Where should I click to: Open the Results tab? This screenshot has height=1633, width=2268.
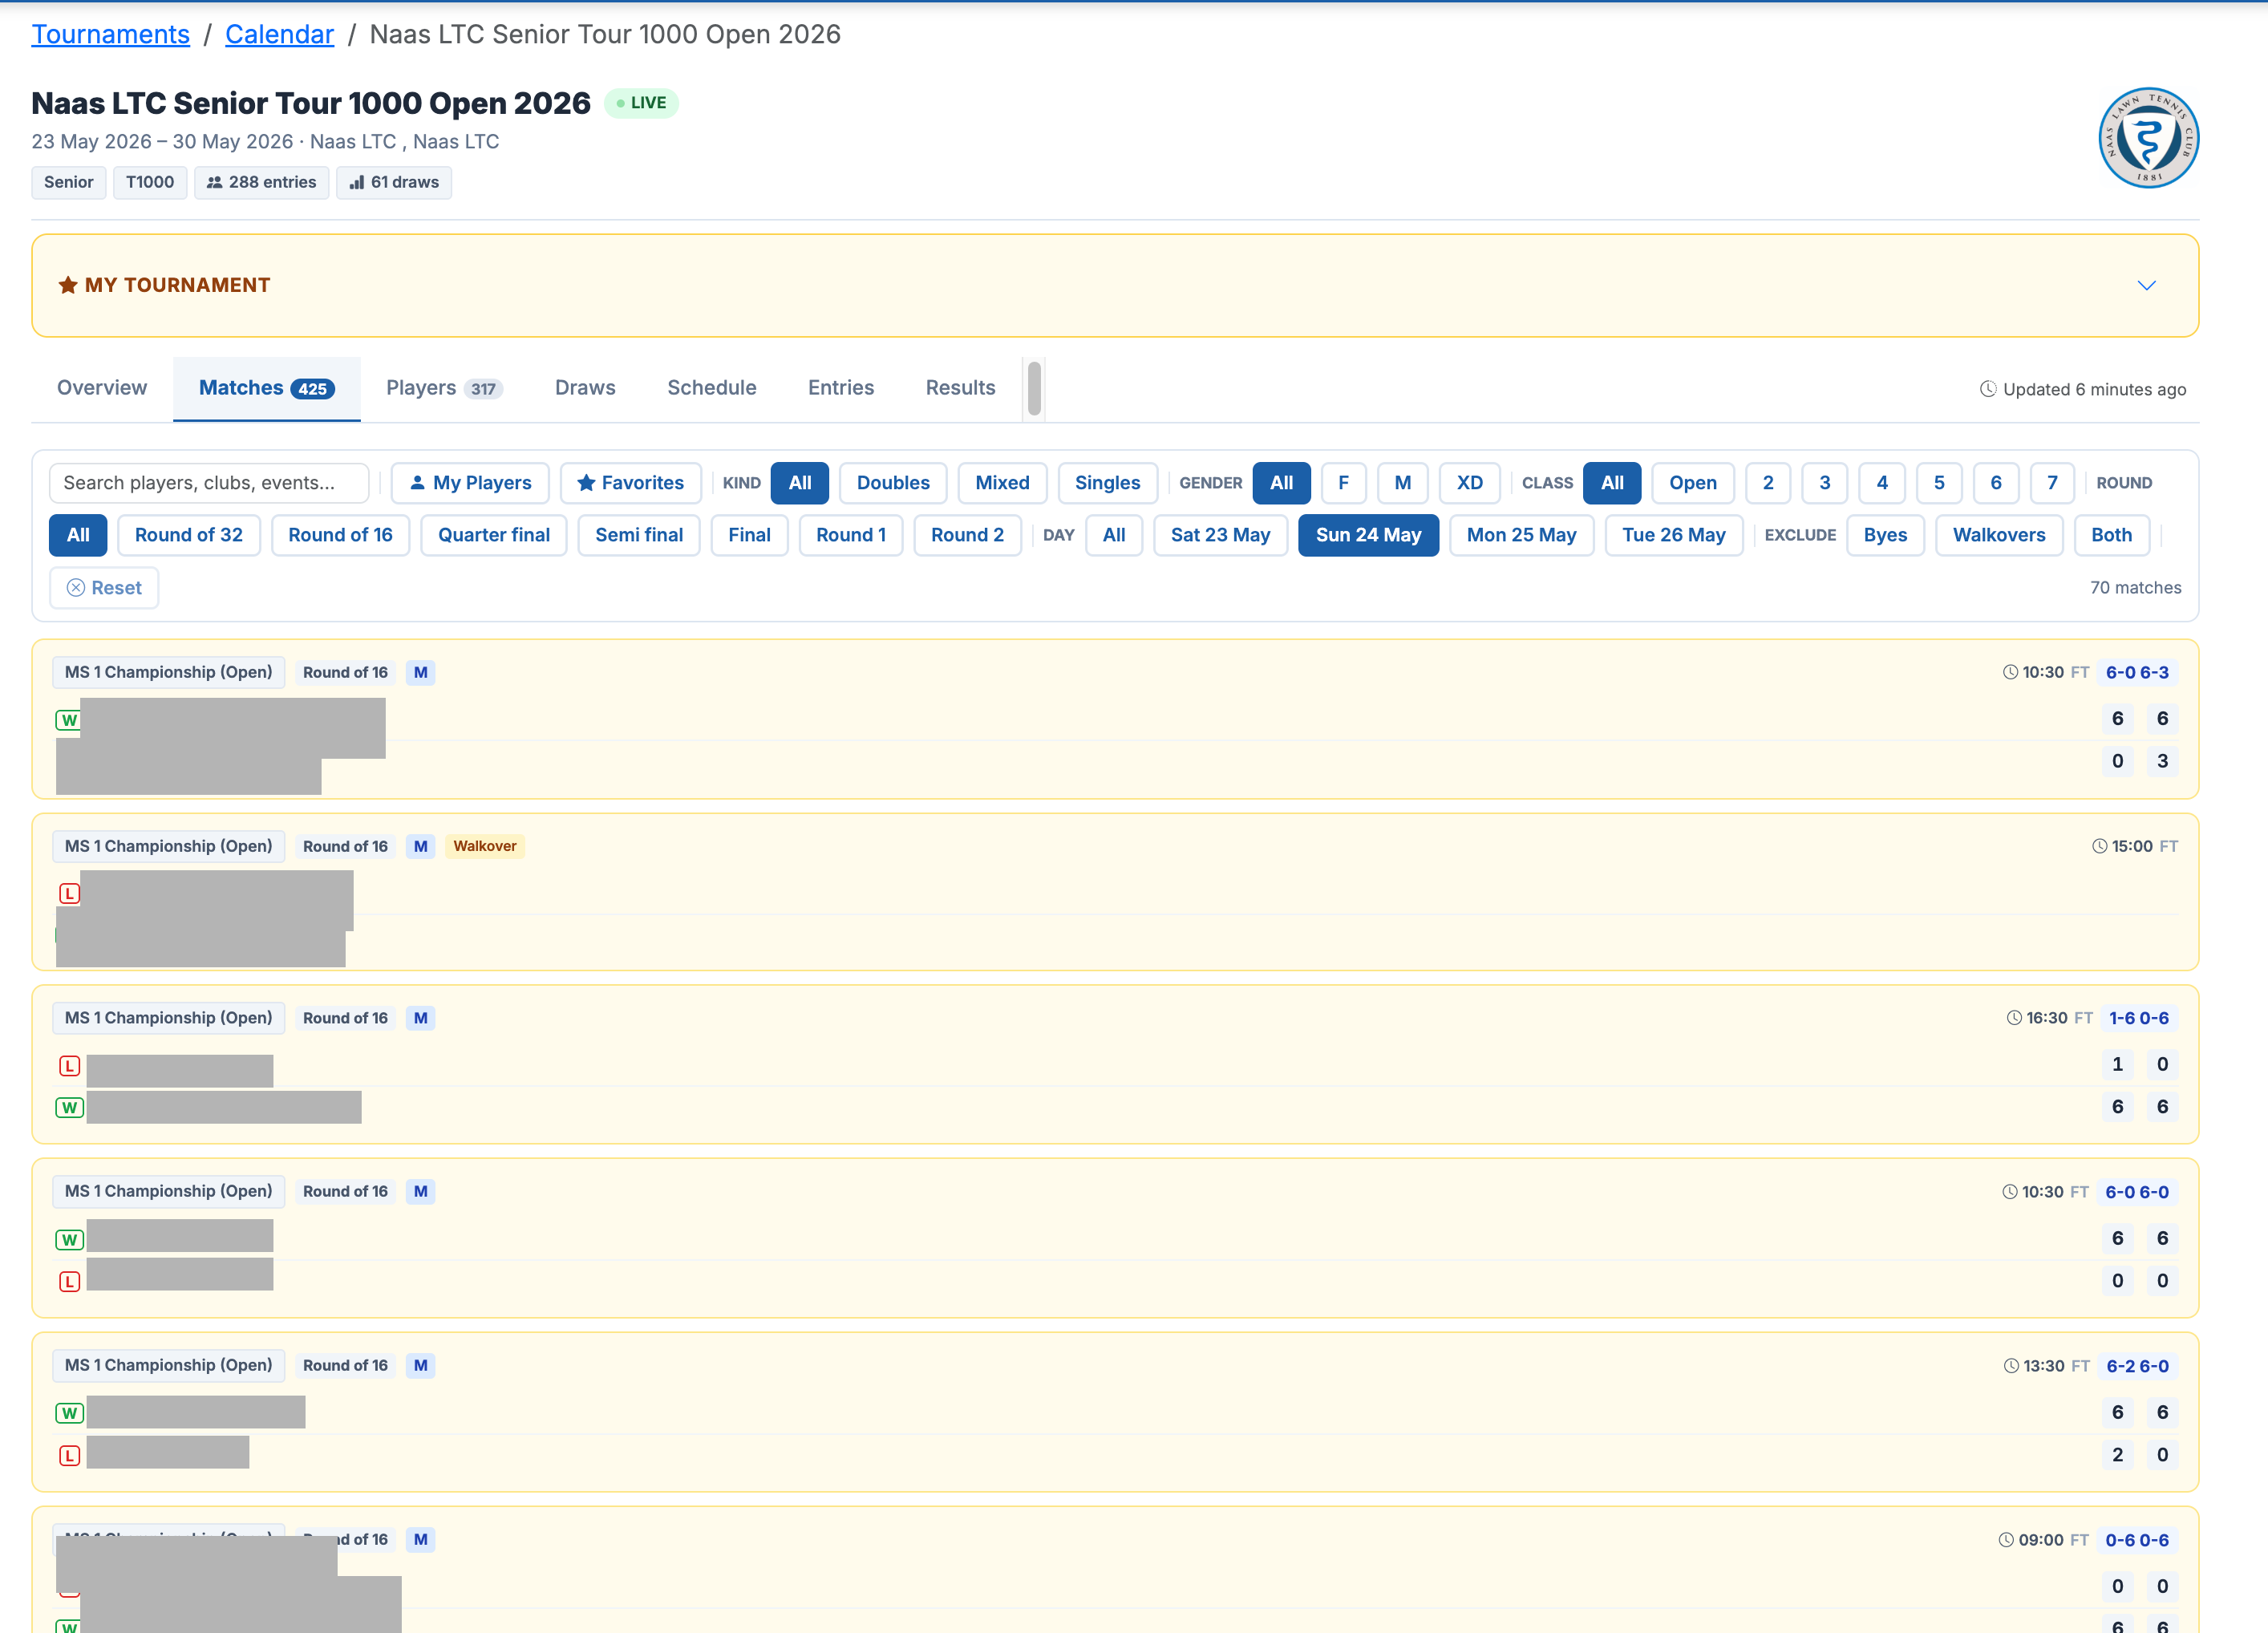[960, 388]
